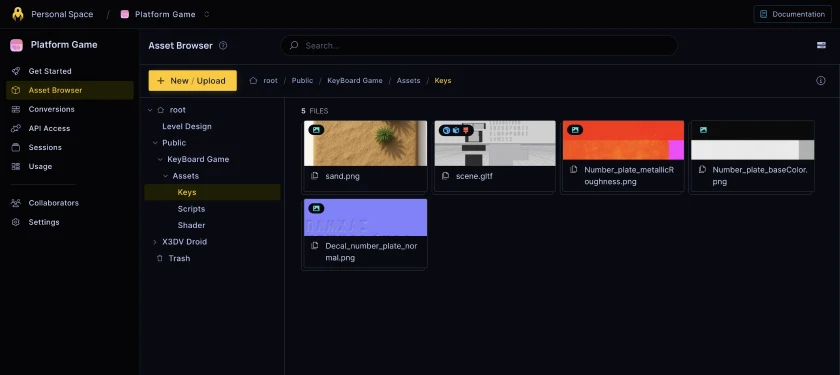Open the Usage page
The width and height of the screenshot is (840, 375).
tap(40, 167)
